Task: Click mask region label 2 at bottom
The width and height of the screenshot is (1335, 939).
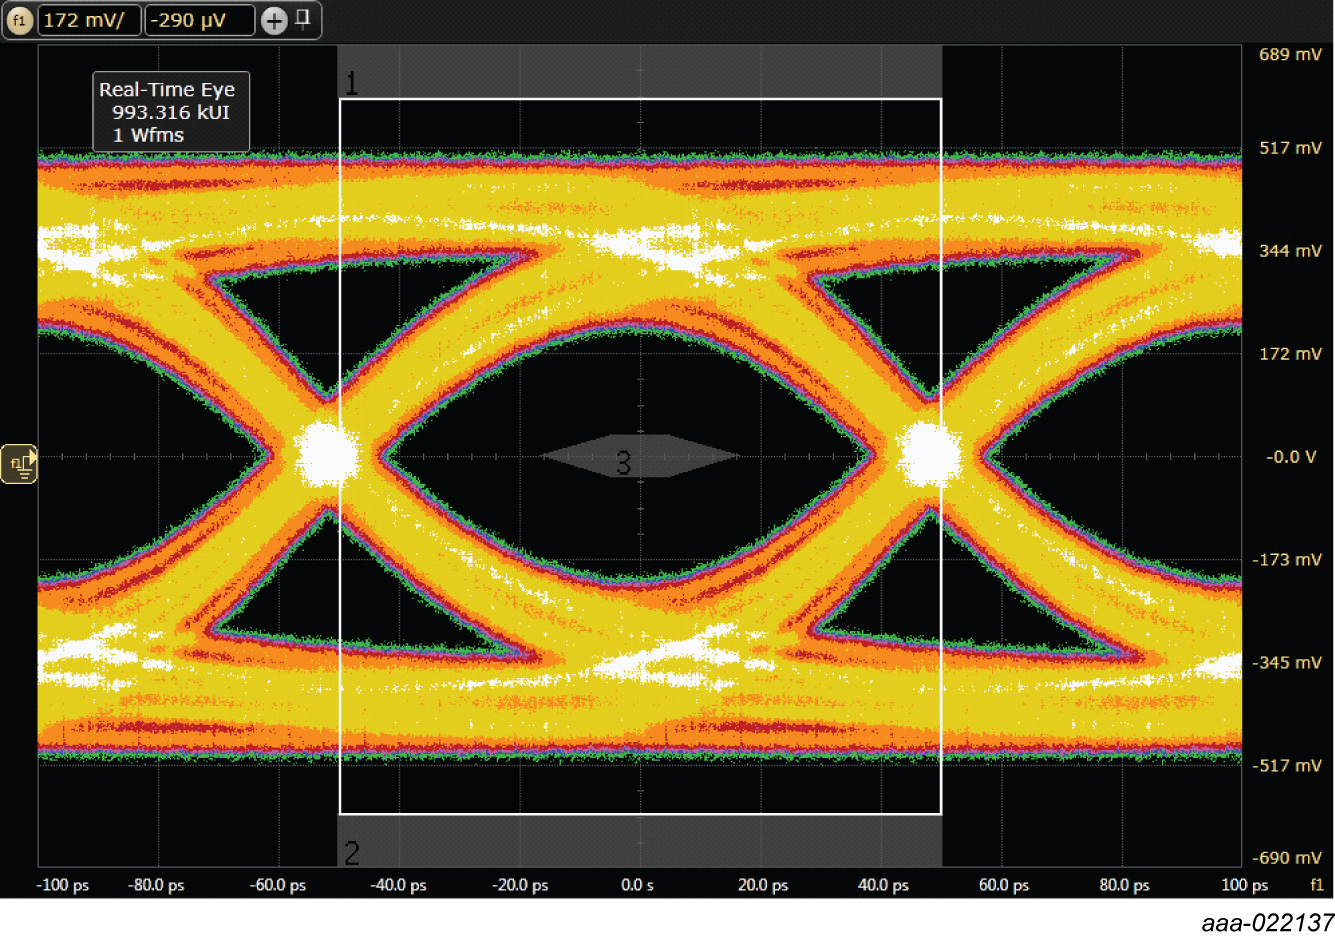Action: [352, 853]
